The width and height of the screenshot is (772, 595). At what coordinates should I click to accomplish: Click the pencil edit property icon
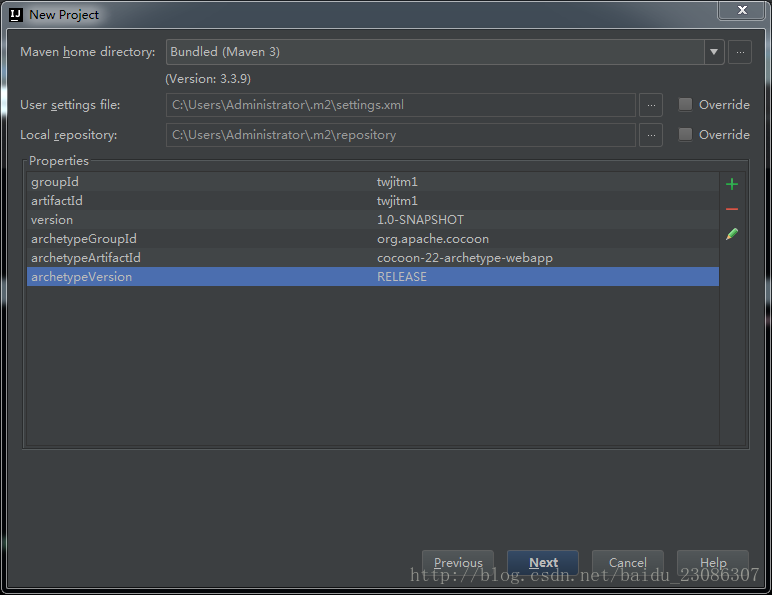pos(732,234)
